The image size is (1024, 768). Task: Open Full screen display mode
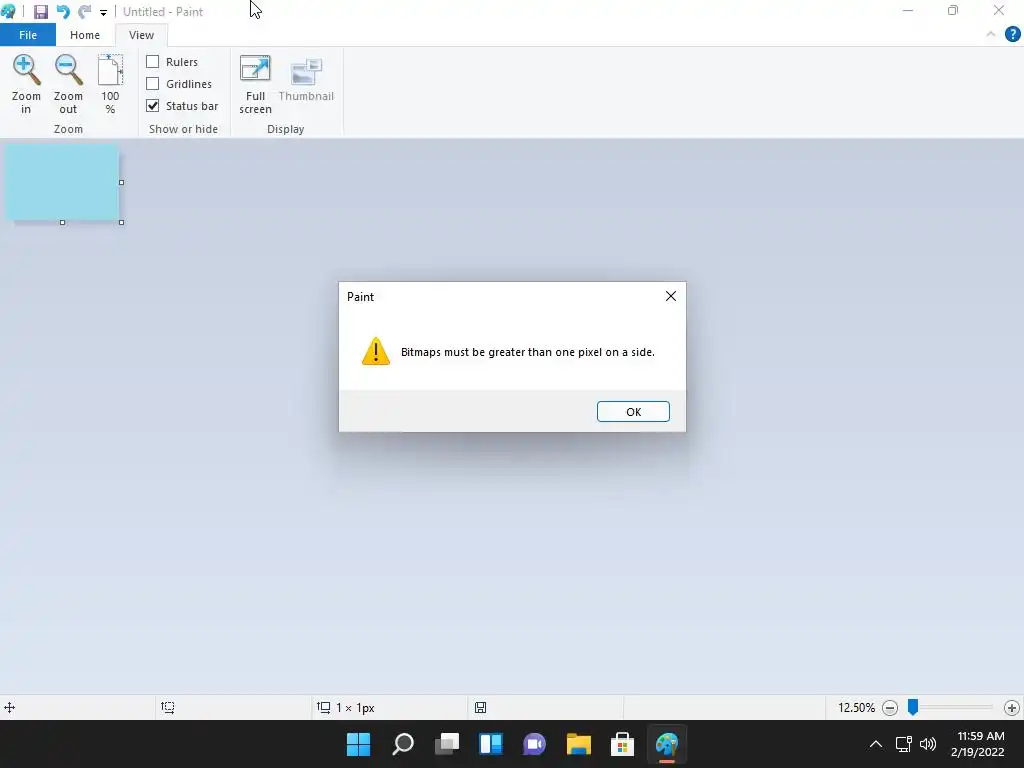(255, 84)
